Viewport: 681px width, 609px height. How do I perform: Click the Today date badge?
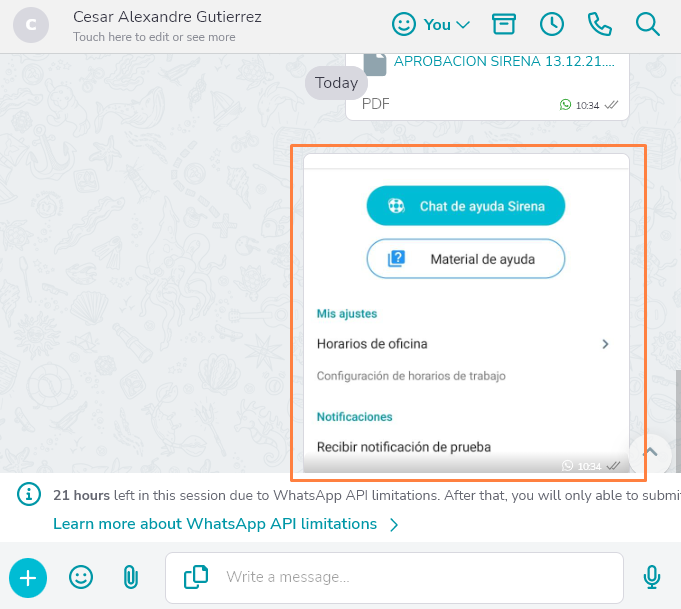click(x=336, y=83)
